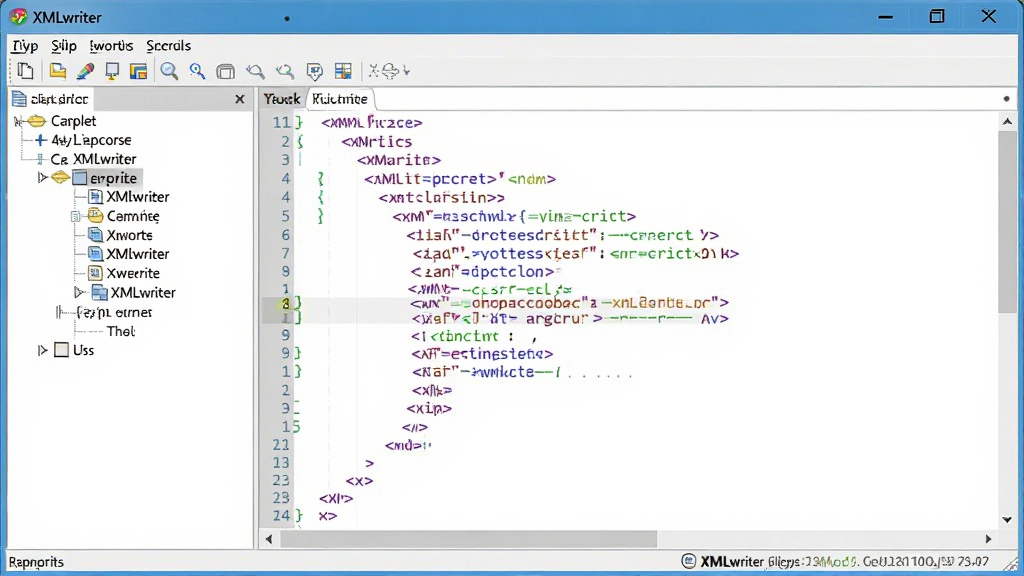Select the colored highlighter pen tool
The image size is (1024, 576).
pyautogui.click(x=85, y=71)
